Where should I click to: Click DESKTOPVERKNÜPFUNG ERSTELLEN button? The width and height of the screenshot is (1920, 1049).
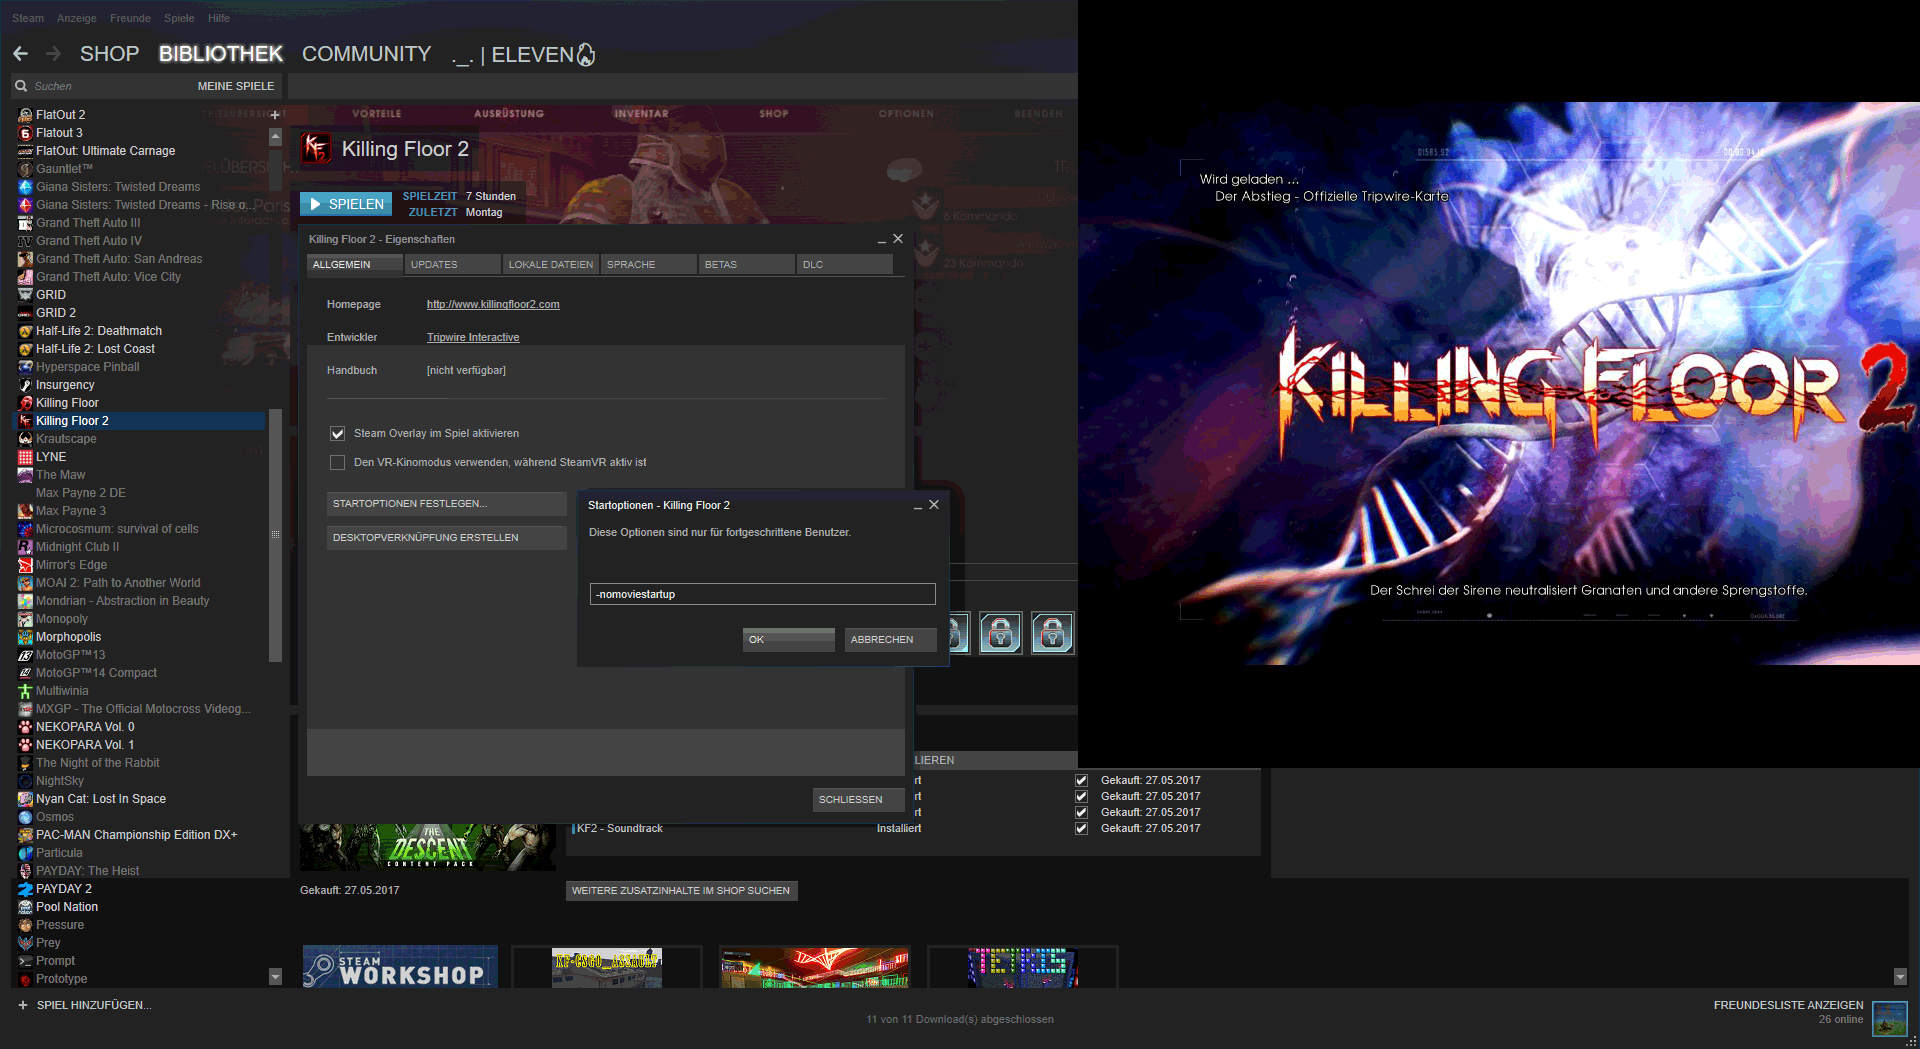tap(447, 538)
